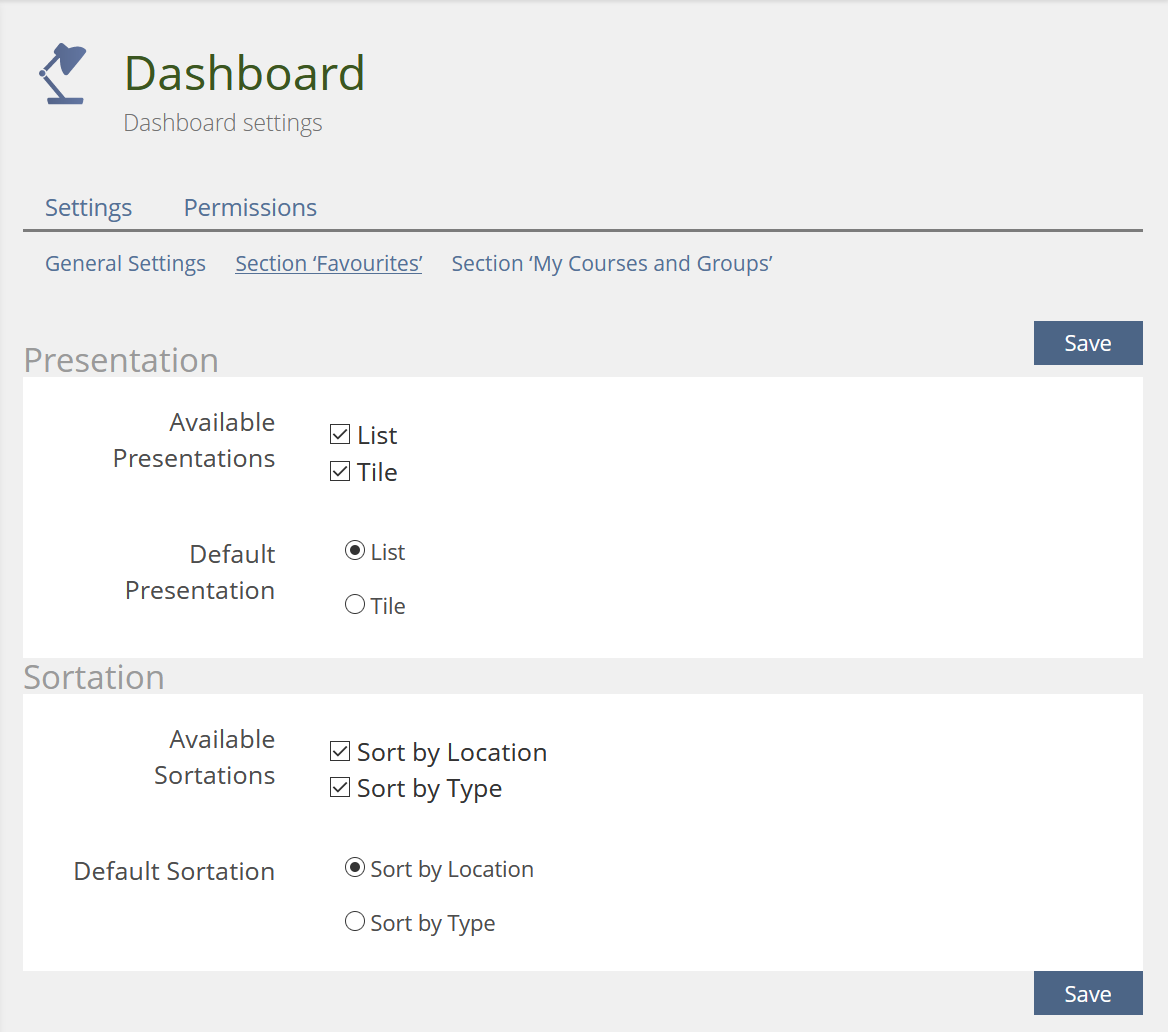Go to Section 'My Courses and Groups'
This screenshot has height=1032, width=1168.
pyautogui.click(x=611, y=264)
